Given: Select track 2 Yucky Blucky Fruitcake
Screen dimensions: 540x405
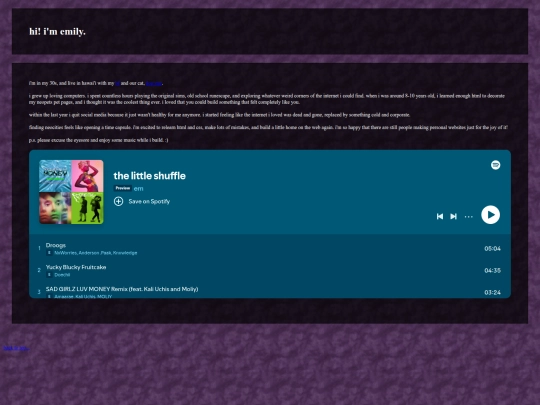Looking at the screenshot, I should (x=76, y=267).
